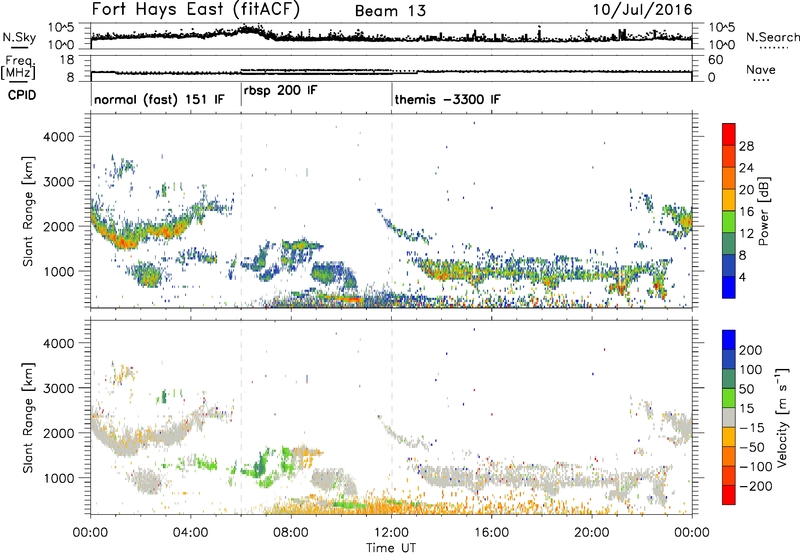The height and width of the screenshot is (554, 800).
Task: Select the '60' tick on the Nave axis
Action: tap(716, 60)
